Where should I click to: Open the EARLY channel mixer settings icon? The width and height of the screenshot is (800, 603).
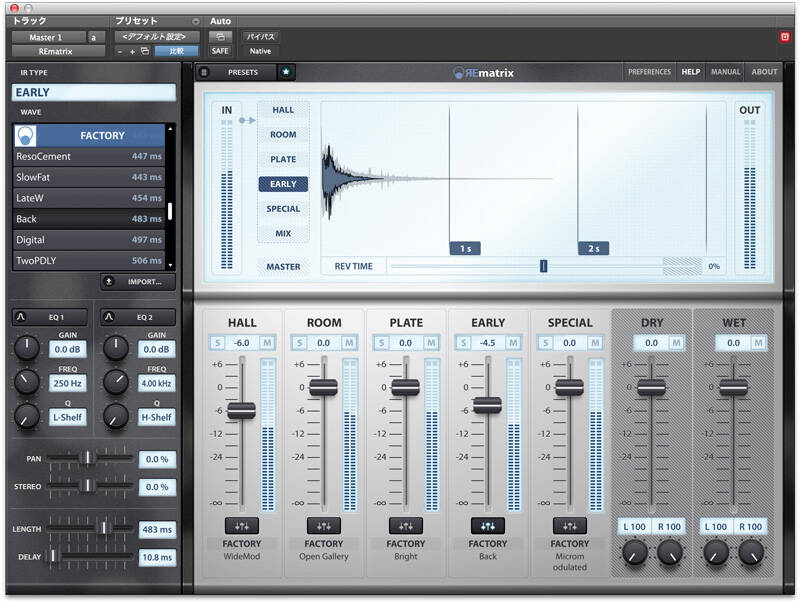(x=488, y=526)
